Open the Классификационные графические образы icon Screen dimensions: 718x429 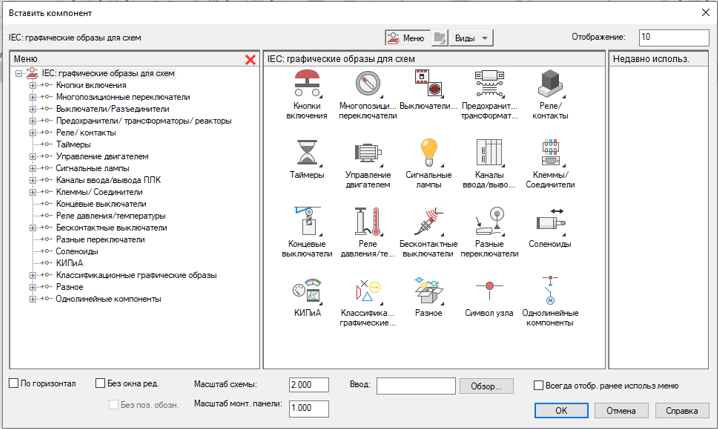coord(368,291)
